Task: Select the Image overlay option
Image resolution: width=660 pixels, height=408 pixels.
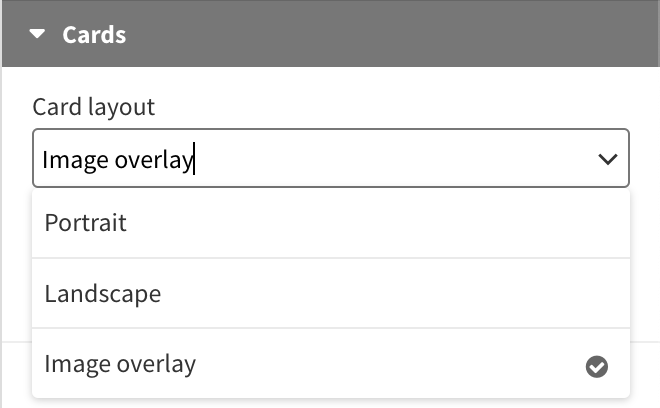Action: 331,364
